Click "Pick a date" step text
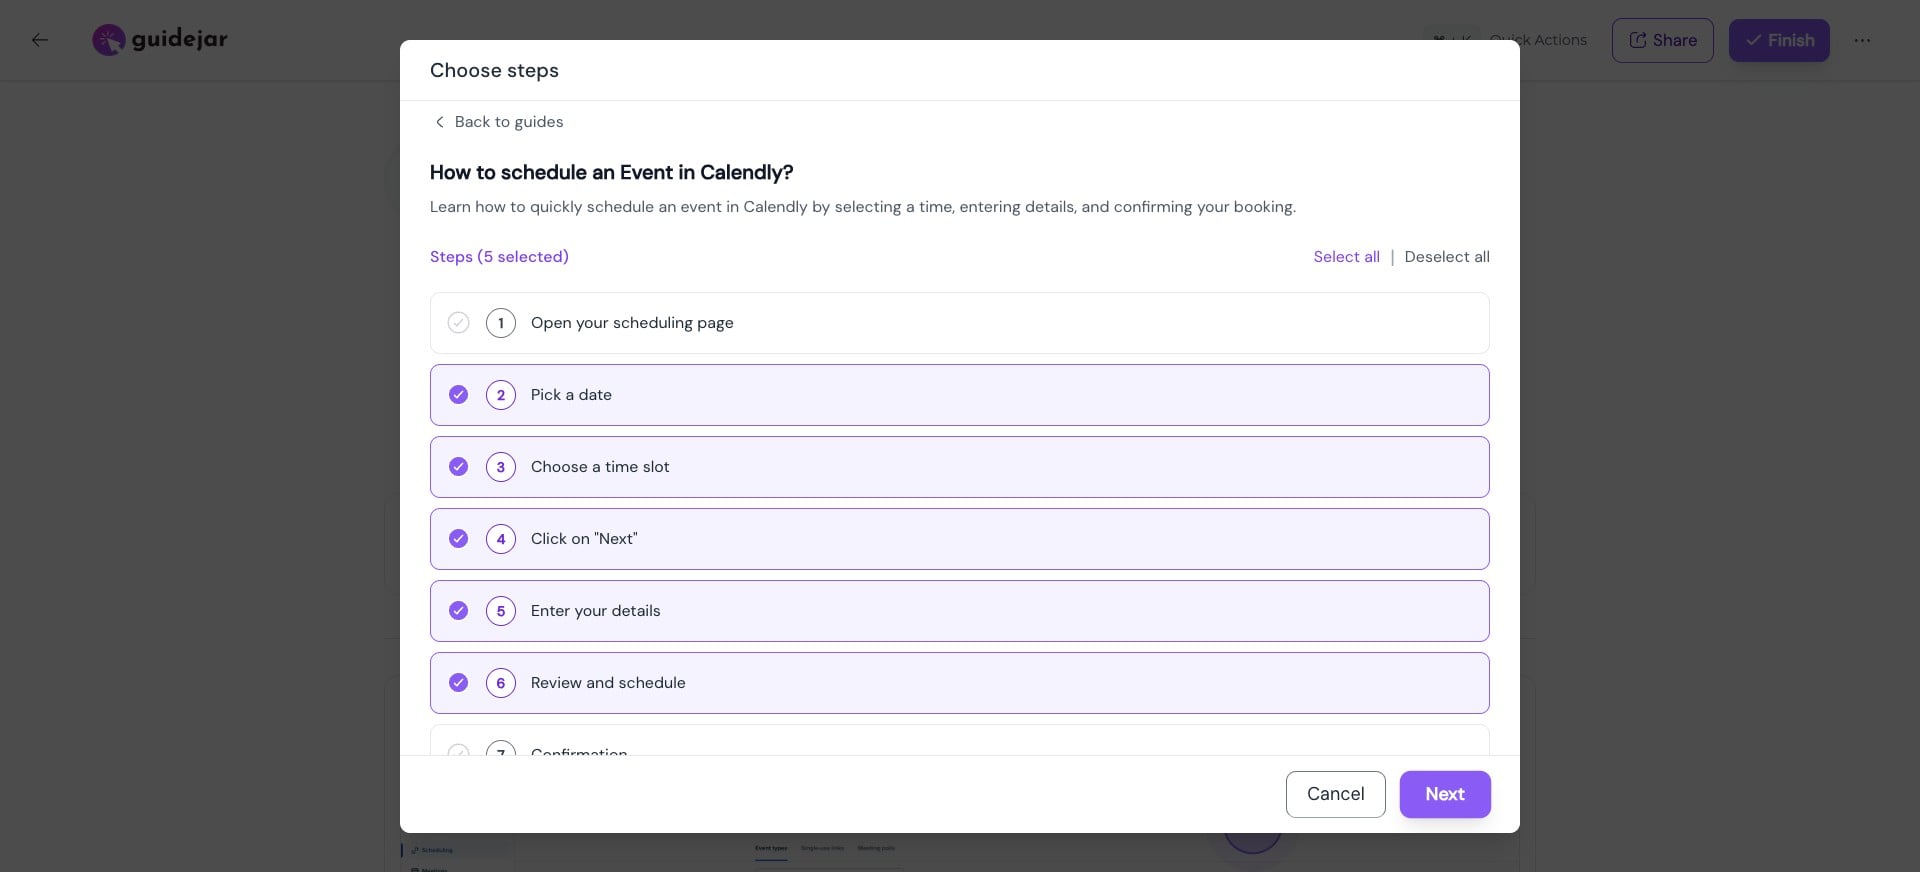This screenshot has height=872, width=1920. click(x=571, y=395)
